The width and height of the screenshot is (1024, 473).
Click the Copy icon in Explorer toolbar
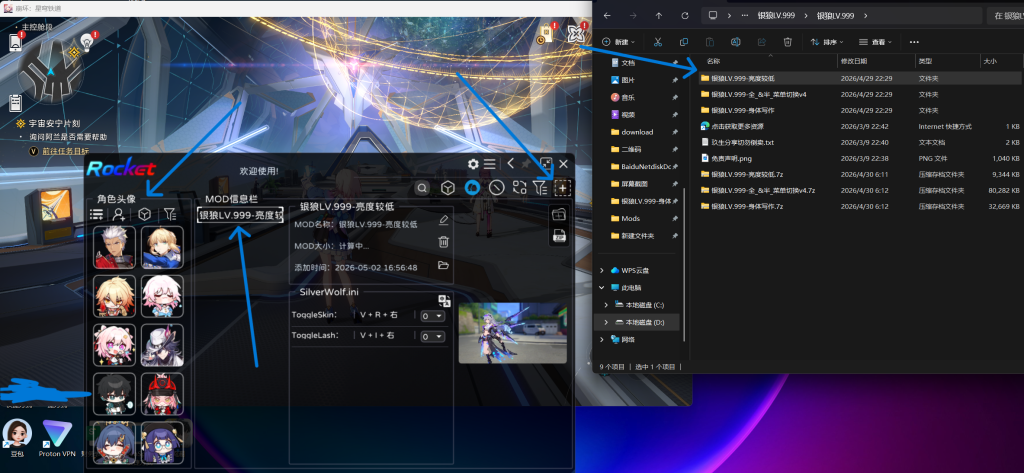684,42
